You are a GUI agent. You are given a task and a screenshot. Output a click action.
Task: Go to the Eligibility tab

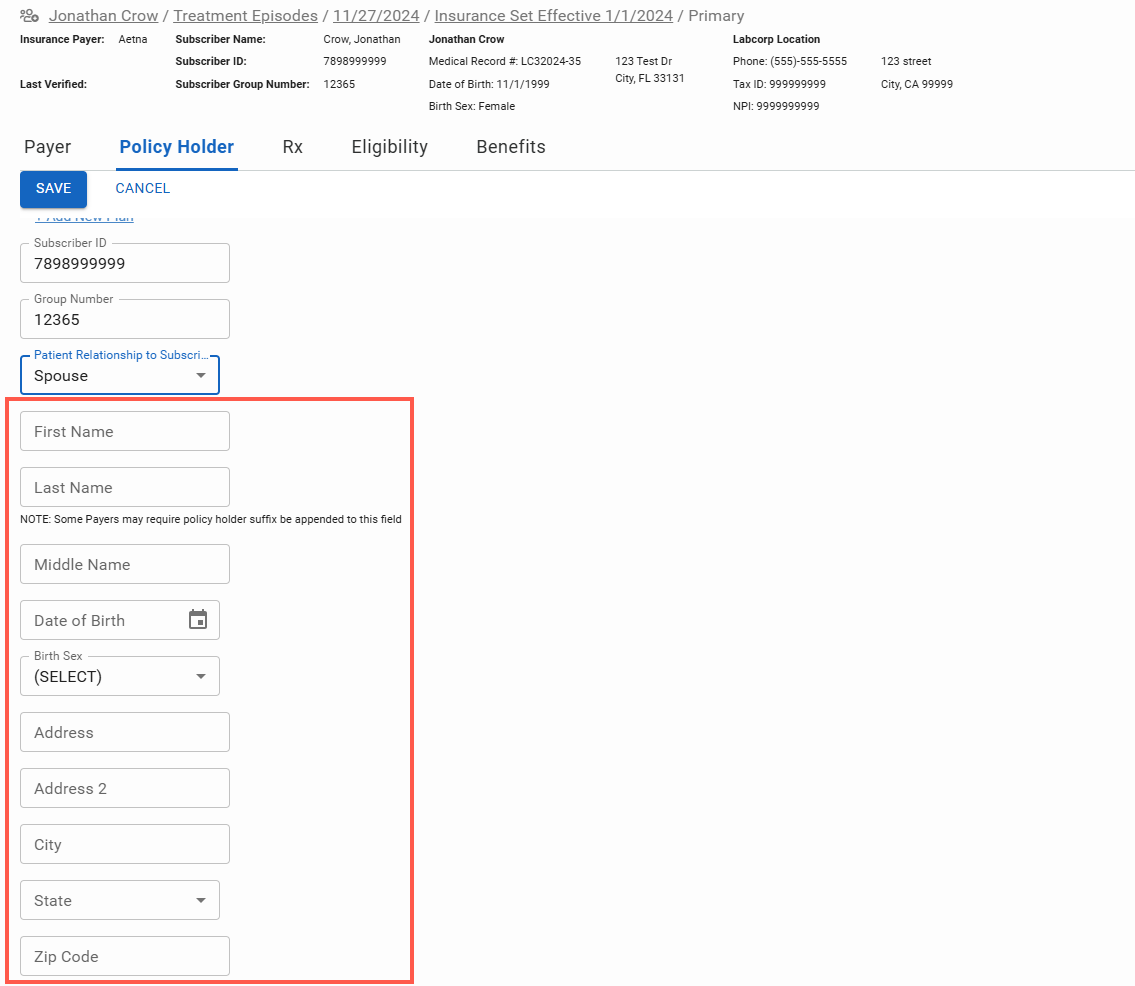389,147
